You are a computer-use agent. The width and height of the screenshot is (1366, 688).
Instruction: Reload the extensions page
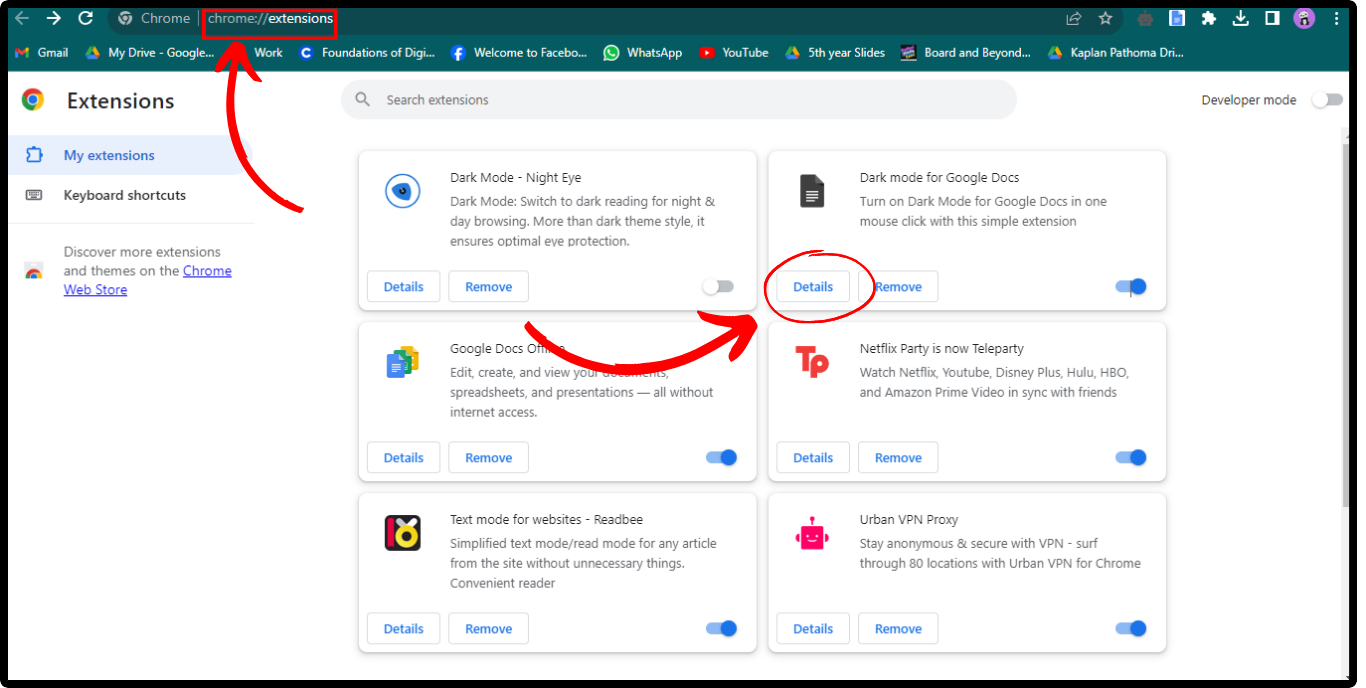pos(86,18)
